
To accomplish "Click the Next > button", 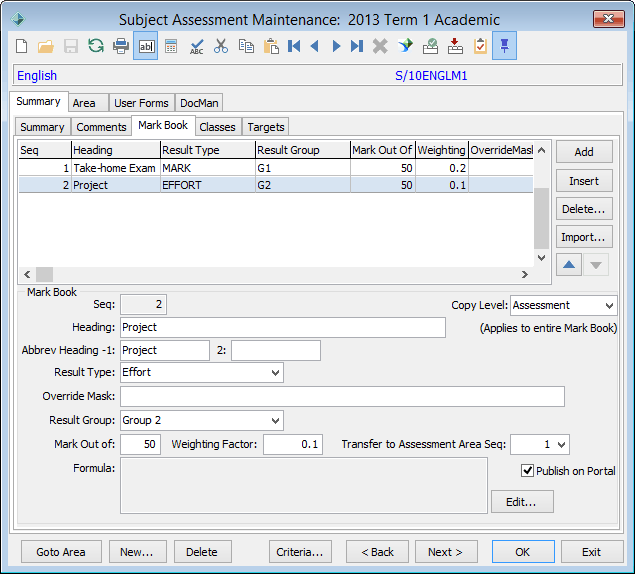I will (446, 552).
